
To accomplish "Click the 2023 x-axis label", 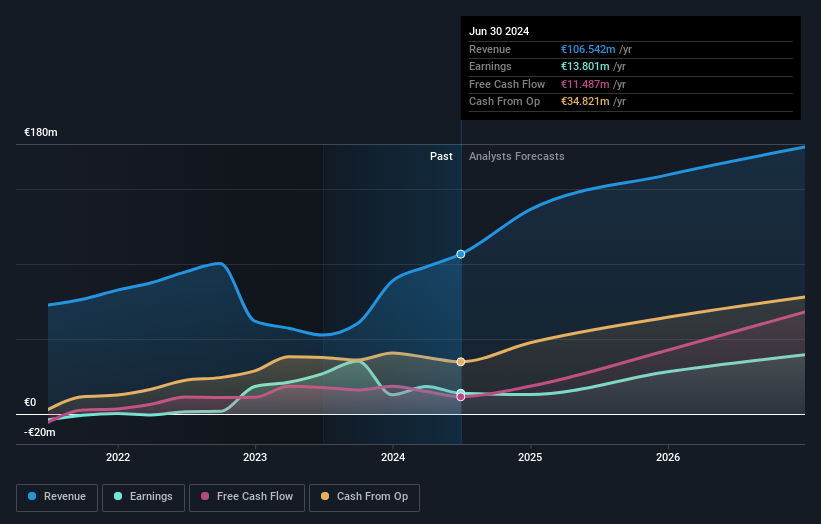I will [255, 457].
